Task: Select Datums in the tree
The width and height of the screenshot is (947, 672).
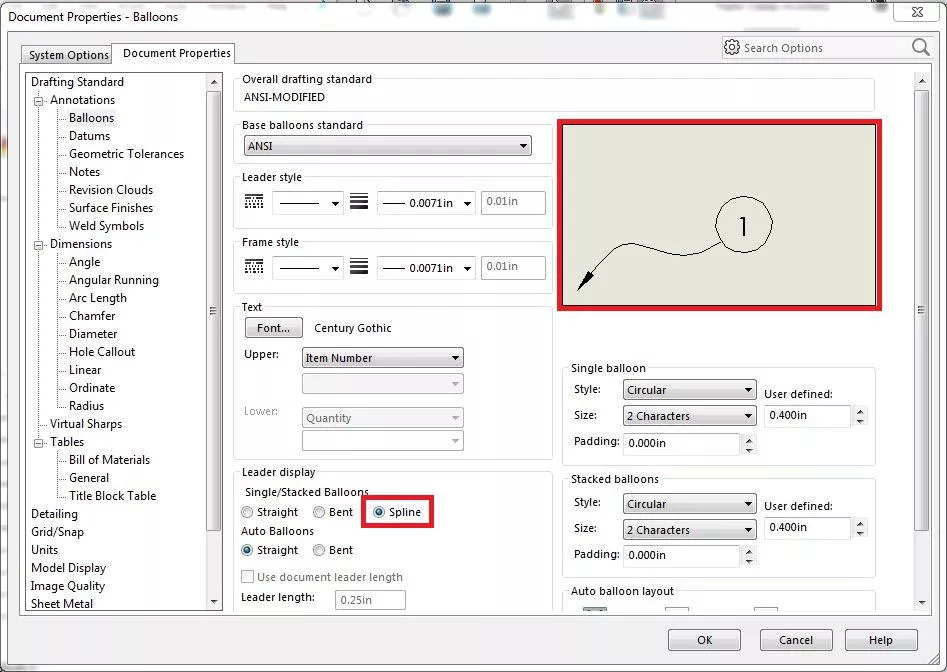Action: pyautogui.click(x=89, y=136)
